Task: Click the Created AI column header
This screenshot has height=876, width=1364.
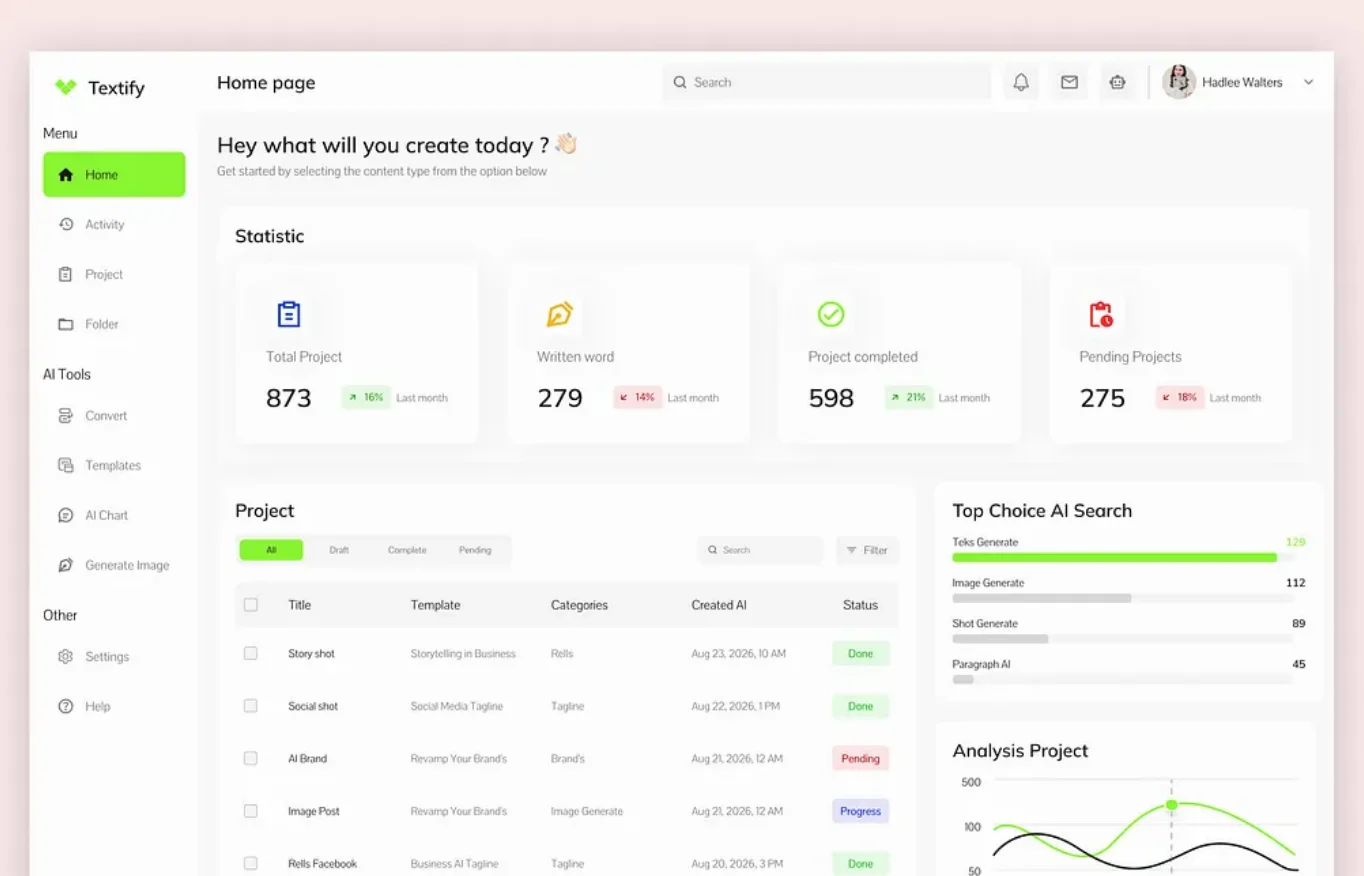Action: [719, 605]
